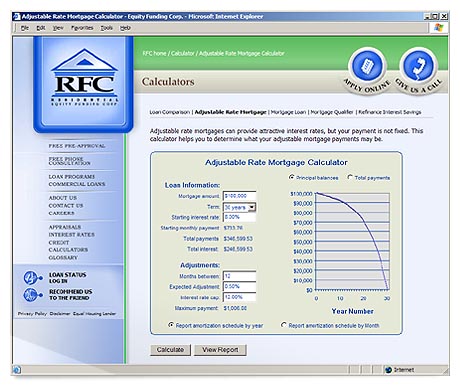This screenshot has height=385, width=460.
Task: Select the Total payments radio button
Action: [350, 177]
